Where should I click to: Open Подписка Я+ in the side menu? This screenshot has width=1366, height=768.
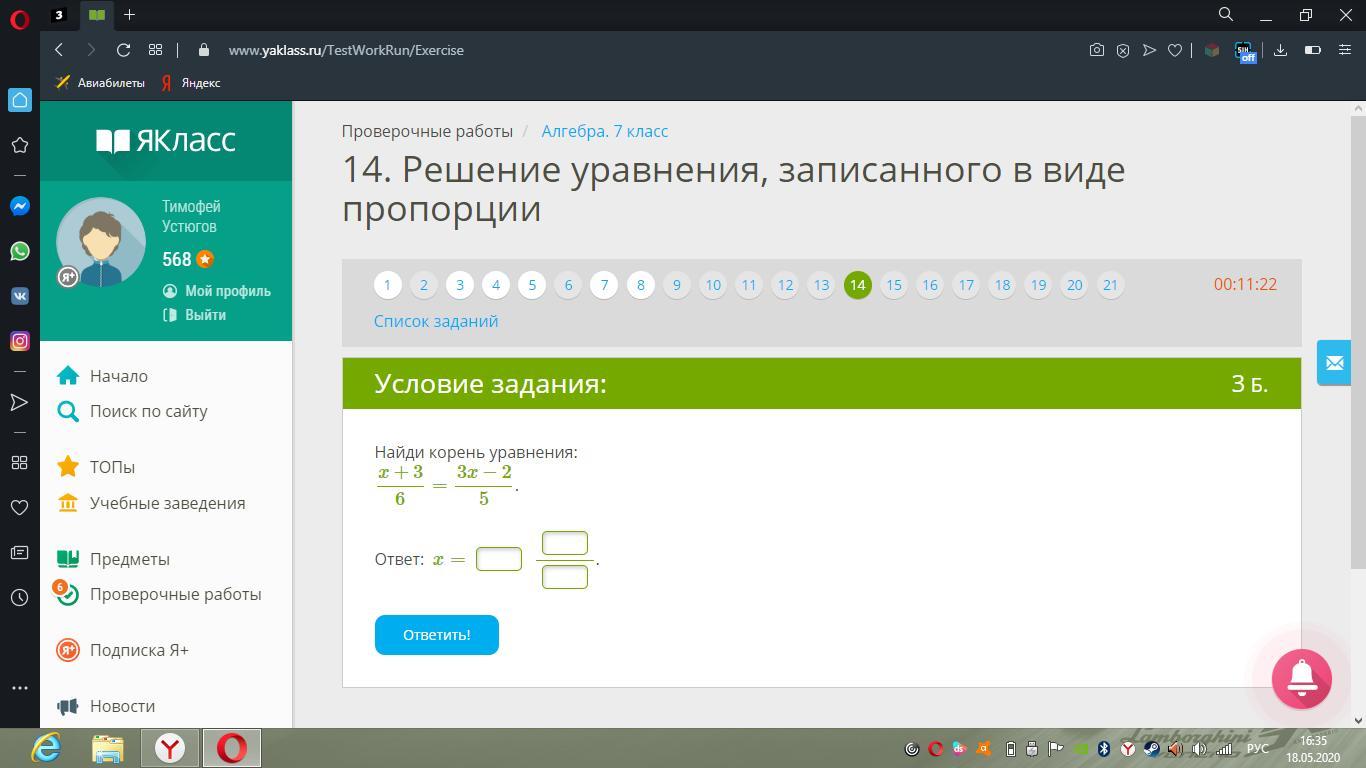coord(139,650)
